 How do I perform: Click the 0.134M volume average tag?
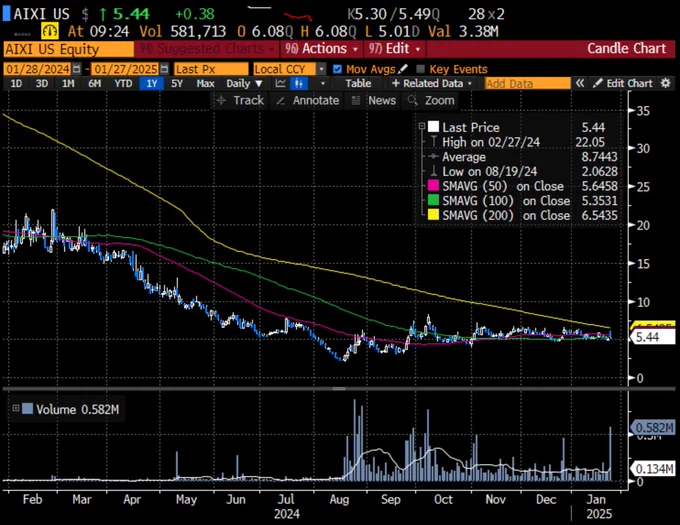click(x=652, y=469)
